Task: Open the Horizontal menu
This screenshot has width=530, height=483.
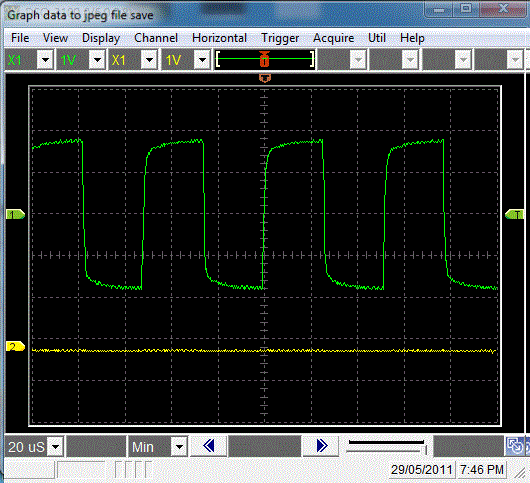Action: click(x=219, y=38)
